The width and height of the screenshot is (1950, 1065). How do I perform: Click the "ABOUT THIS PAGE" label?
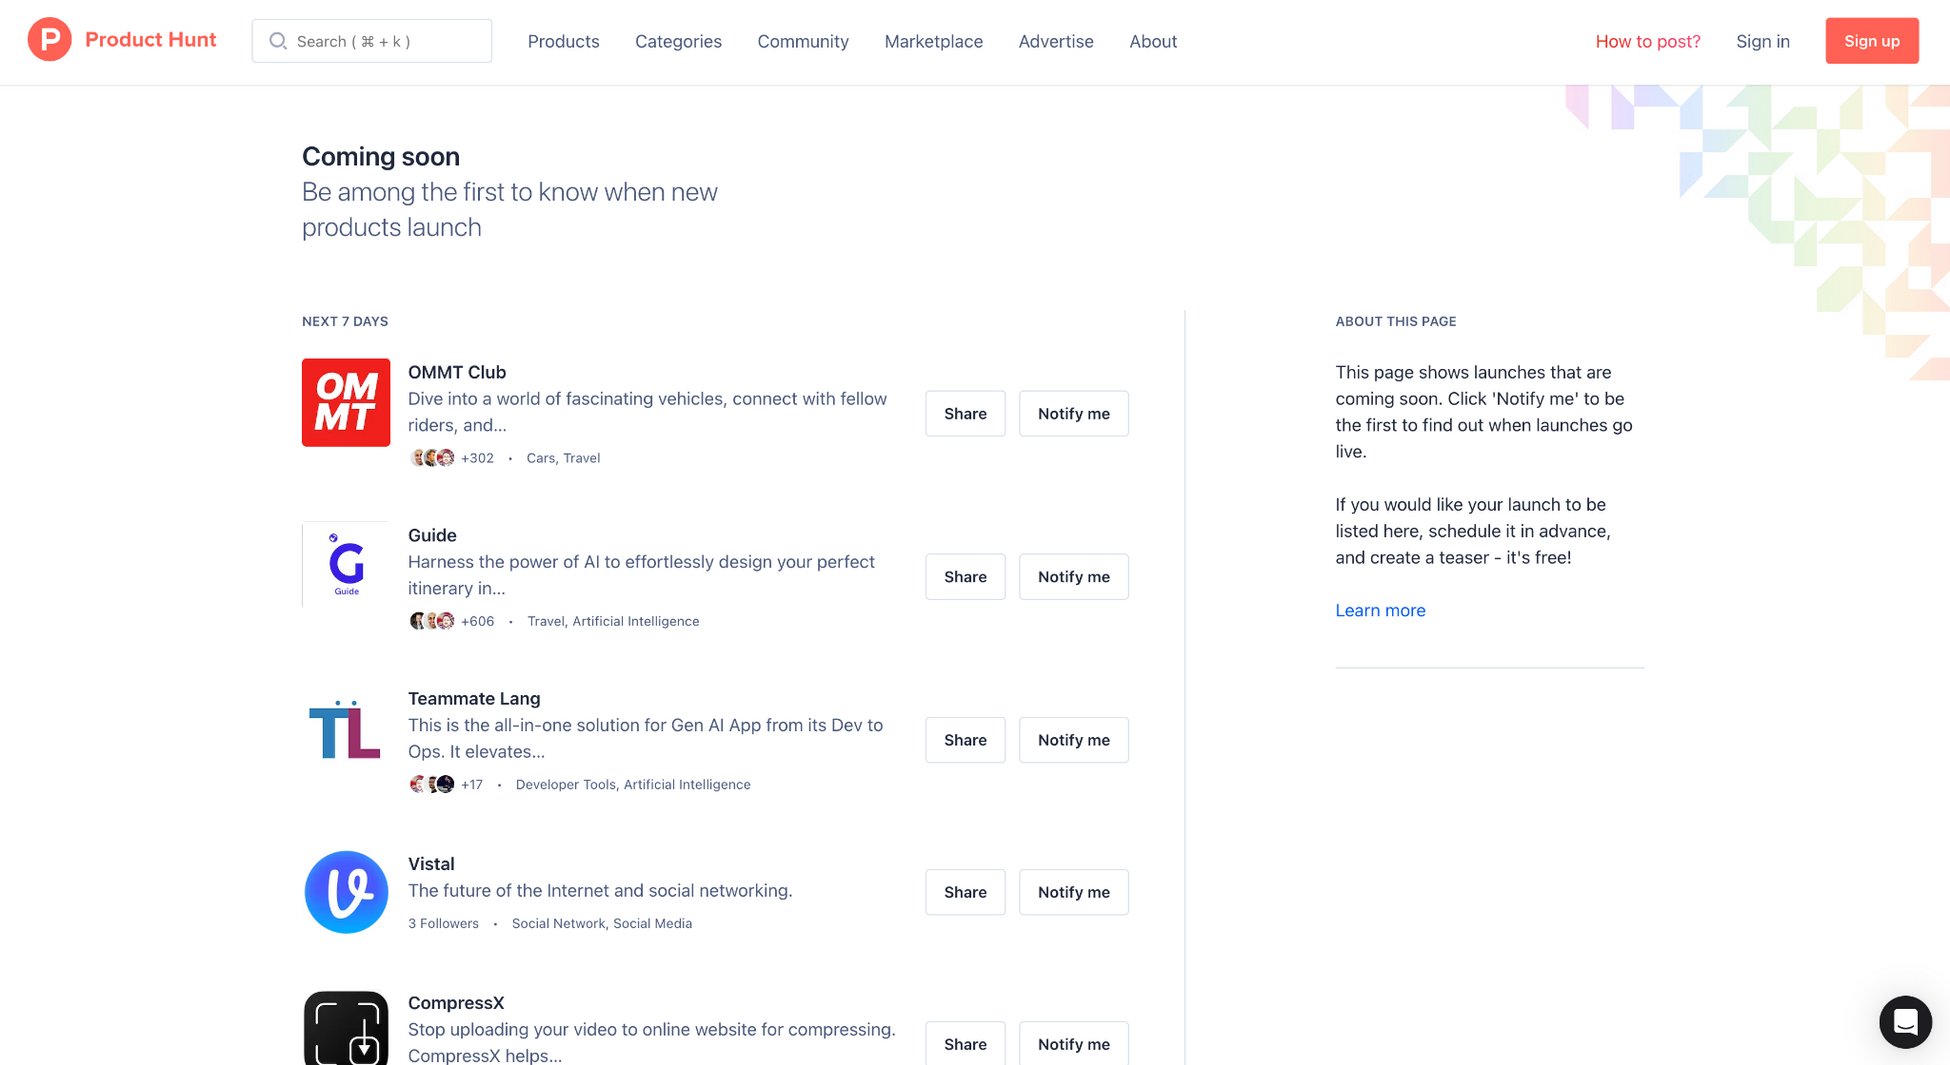(x=1396, y=322)
